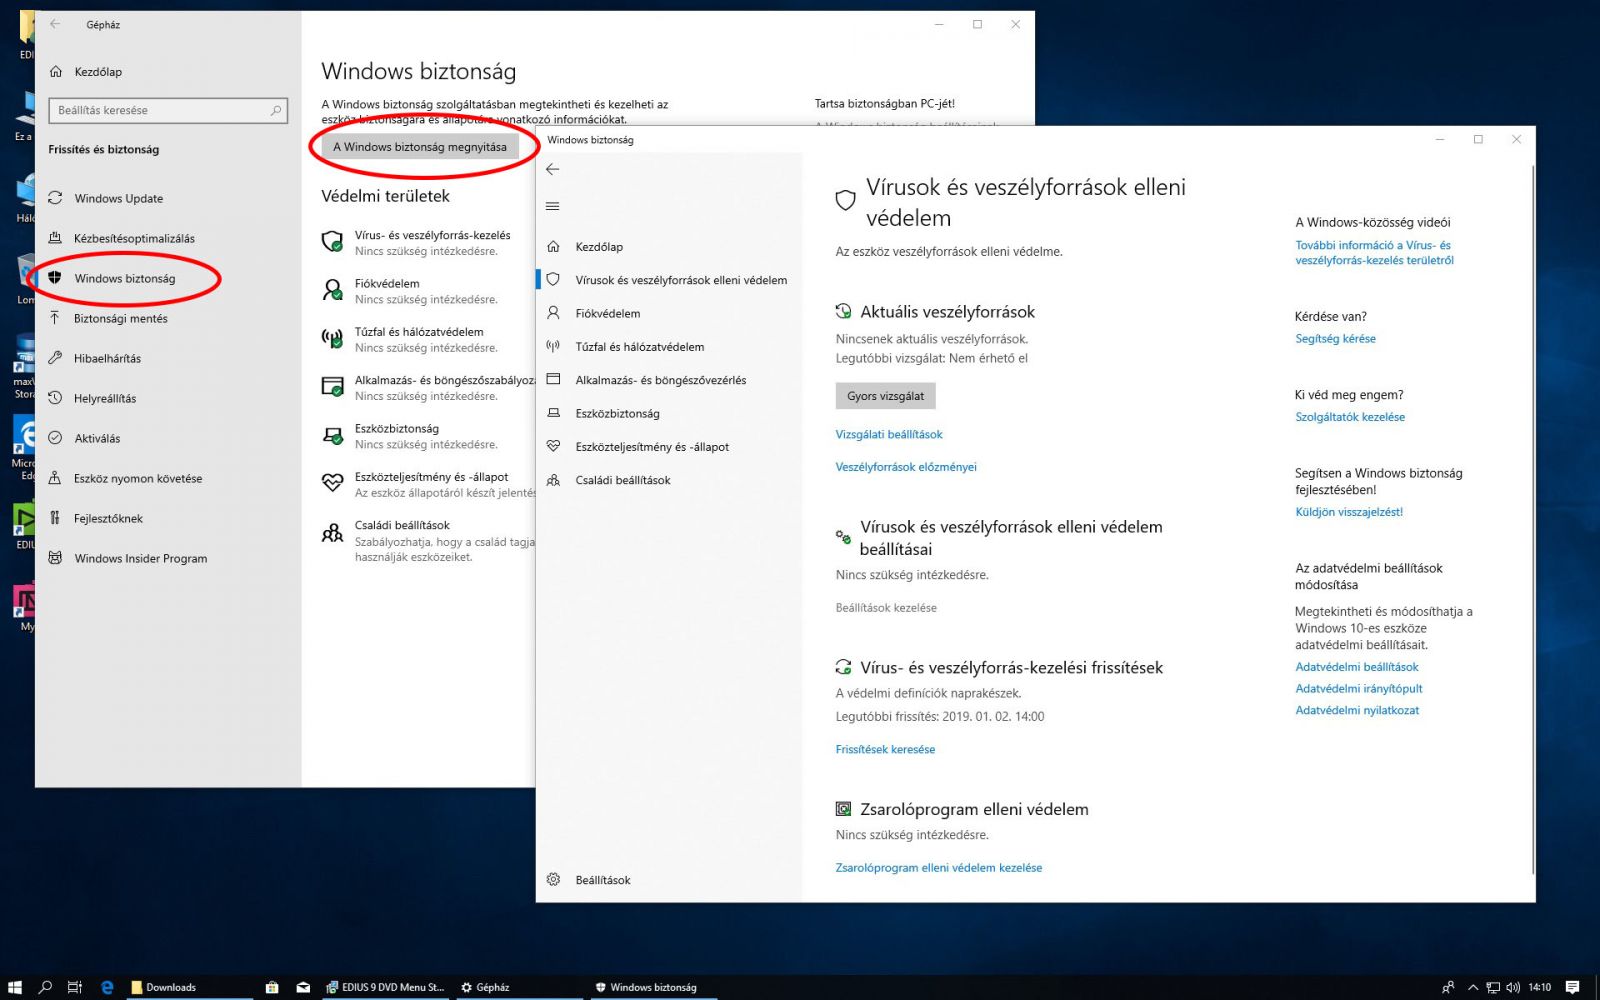Click the Gyors vizsgálat button
Screen dimensions: 1600x1000
click(885, 396)
